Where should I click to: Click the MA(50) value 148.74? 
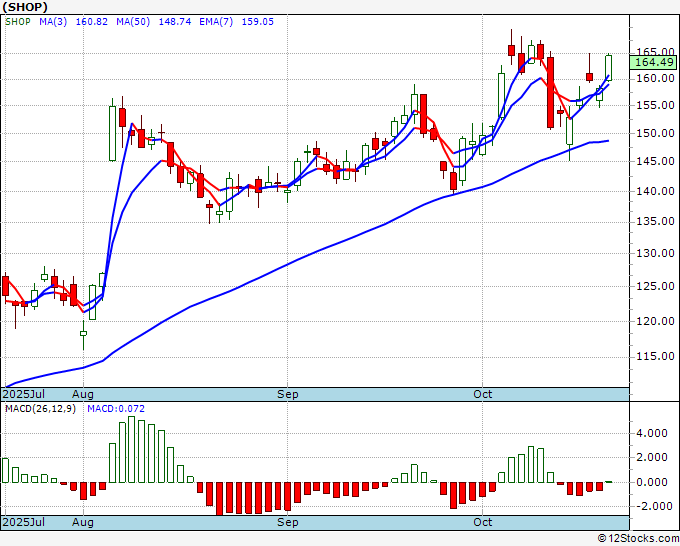[x=174, y=22]
